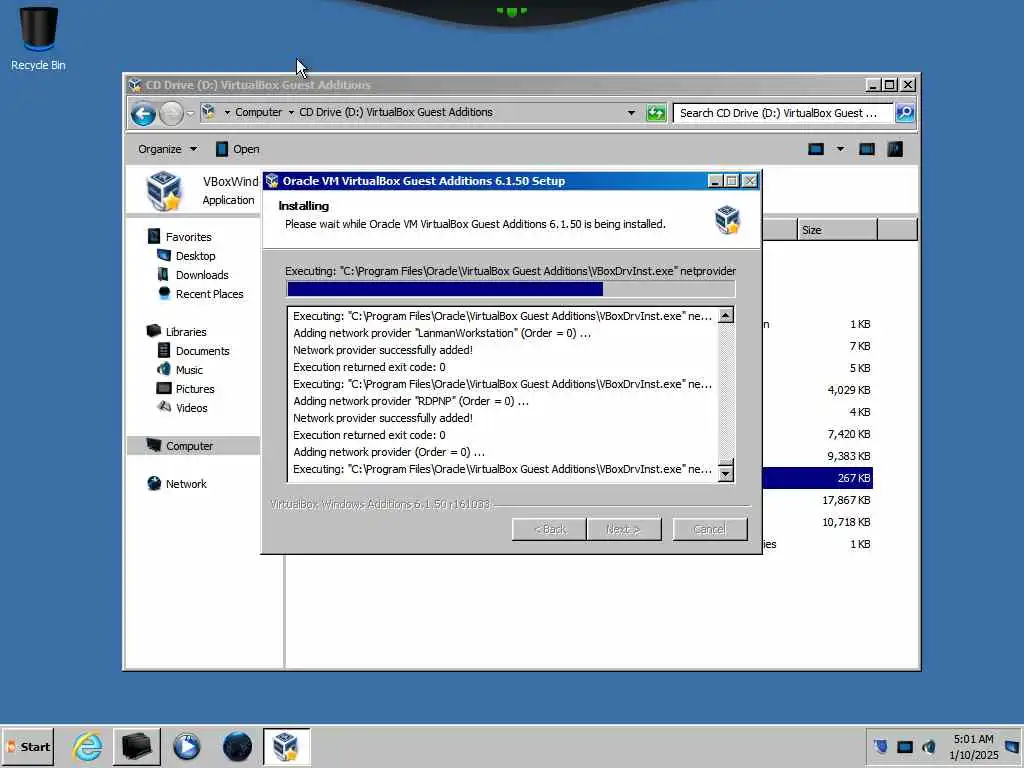Click the search magnifier icon
Image resolution: width=1024 pixels, height=768 pixels.
tap(904, 113)
